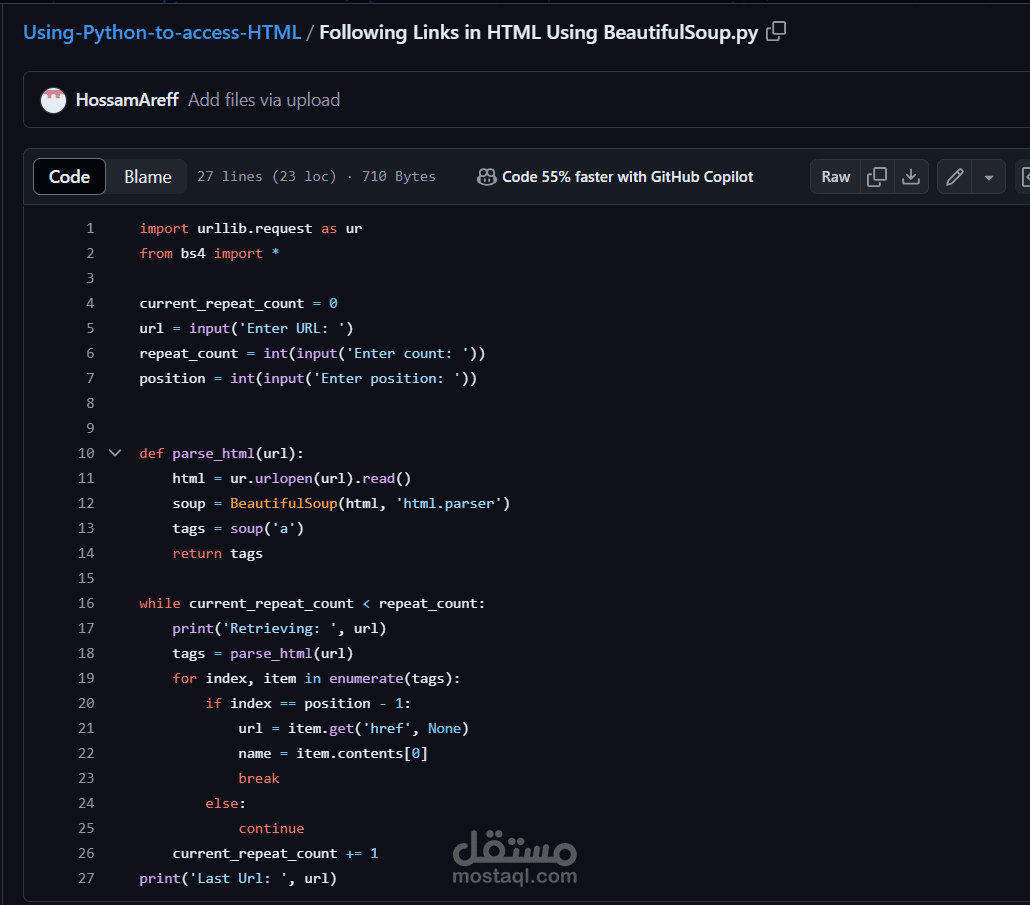Screen dimensions: 1030x905
Task: Click 'tags = parse_html(url)' line
Action: pyautogui.click(x=263, y=653)
